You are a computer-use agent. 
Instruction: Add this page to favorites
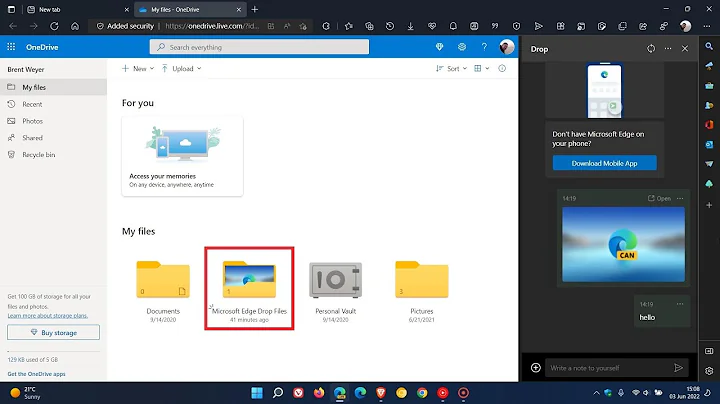click(x=303, y=26)
